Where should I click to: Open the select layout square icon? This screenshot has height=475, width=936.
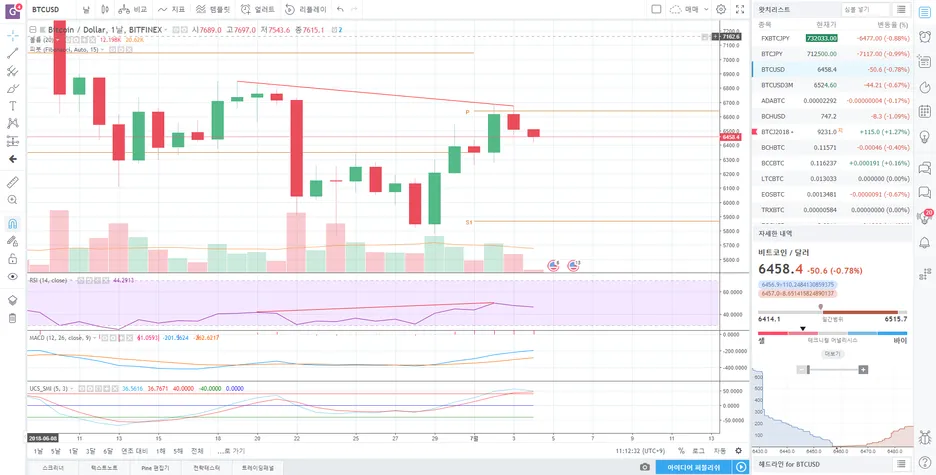[656, 9]
